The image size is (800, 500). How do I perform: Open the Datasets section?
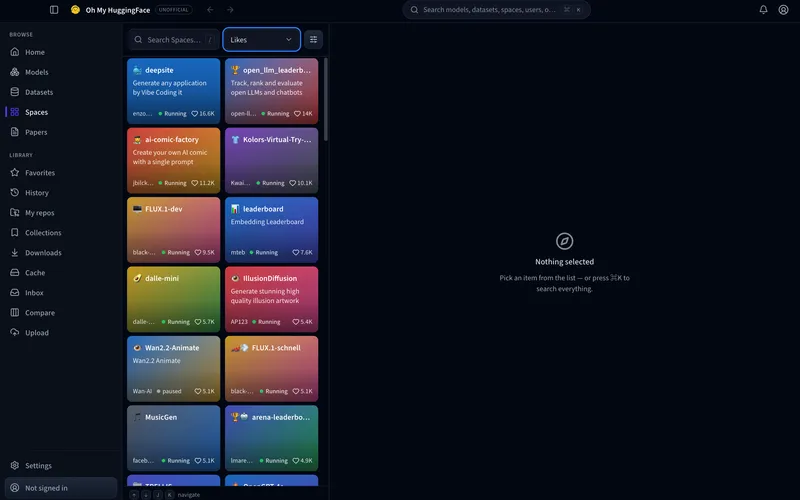coord(39,92)
